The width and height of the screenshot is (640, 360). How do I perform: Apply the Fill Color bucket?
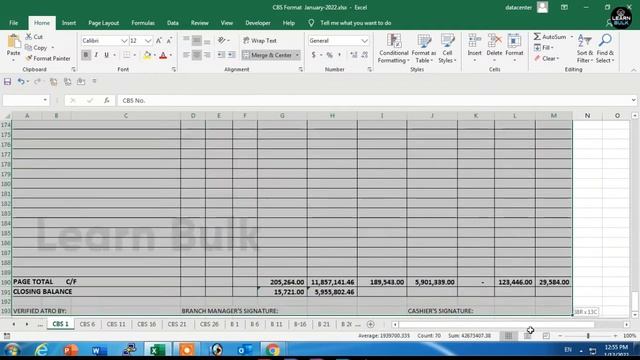point(147,55)
